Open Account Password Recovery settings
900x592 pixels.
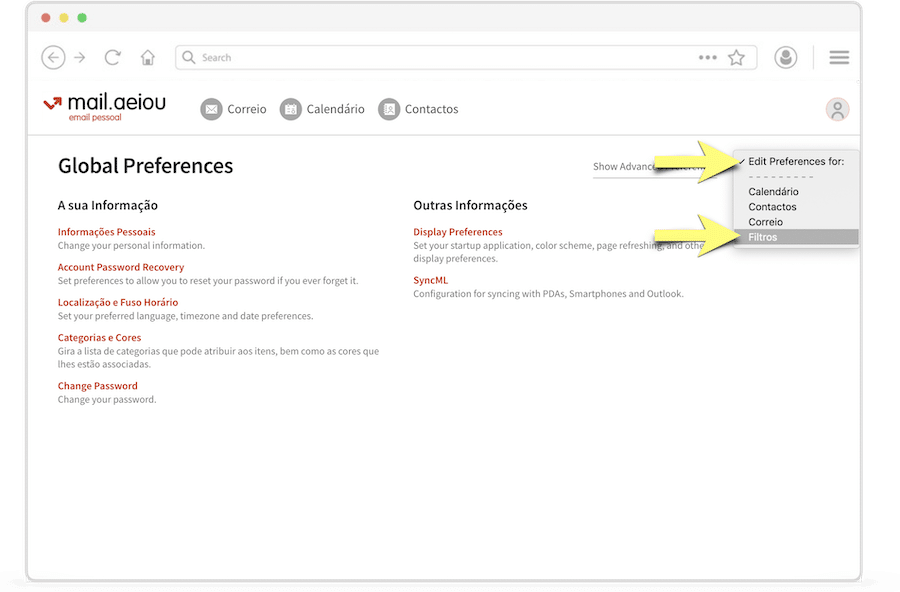(121, 267)
